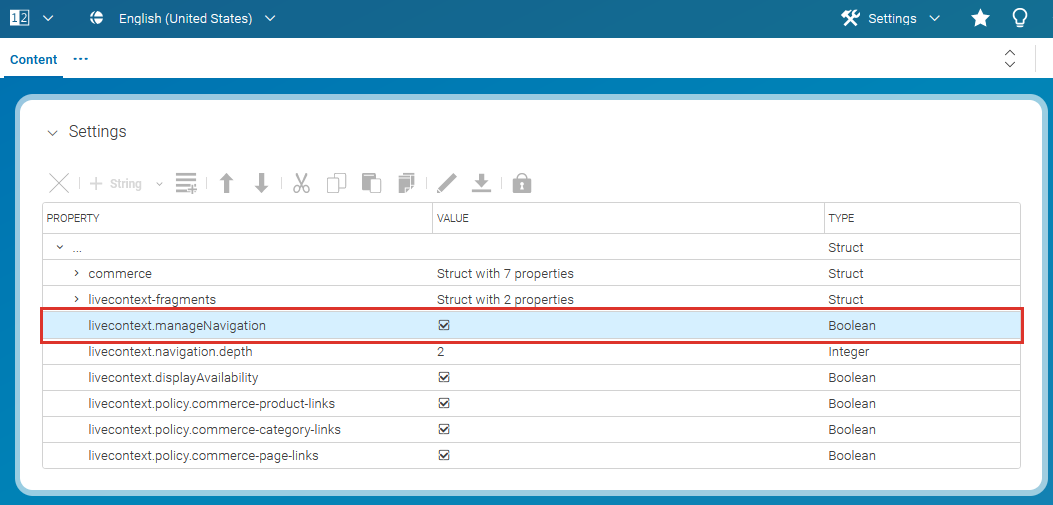
Task: Select livecontext.displayAvailability property name
Action: click(x=173, y=377)
